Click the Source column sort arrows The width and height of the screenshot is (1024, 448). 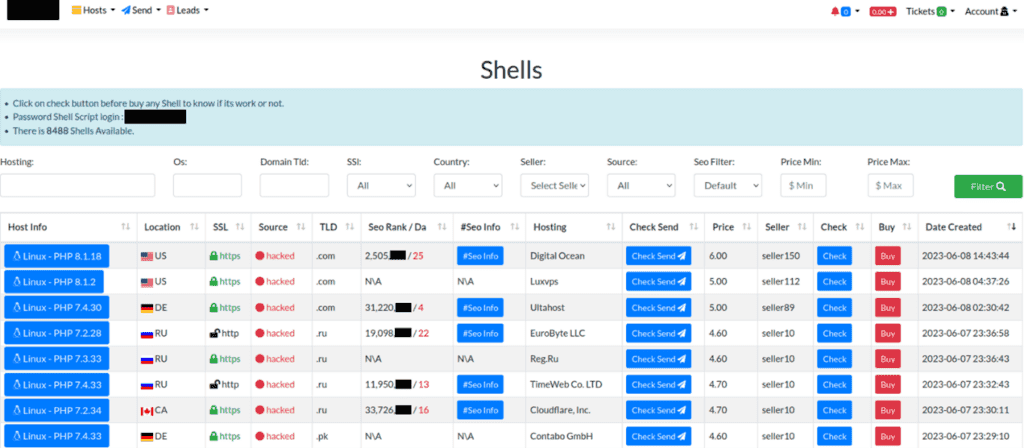[x=301, y=227]
